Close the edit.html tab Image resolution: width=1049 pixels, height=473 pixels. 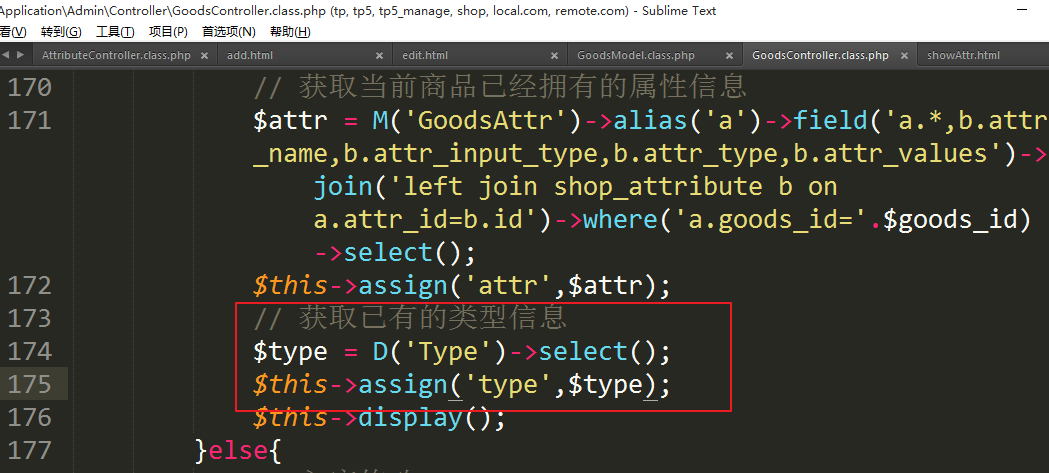coord(554,56)
